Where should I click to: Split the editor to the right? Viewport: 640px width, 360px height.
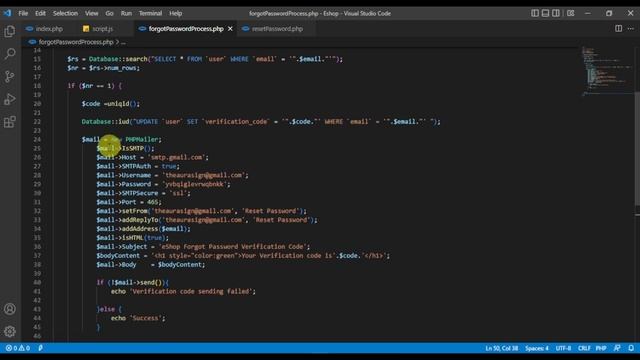pos(619,29)
